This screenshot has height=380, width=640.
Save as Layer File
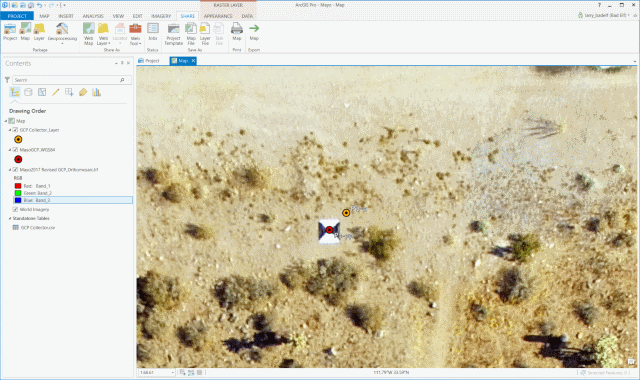tap(205, 34)
